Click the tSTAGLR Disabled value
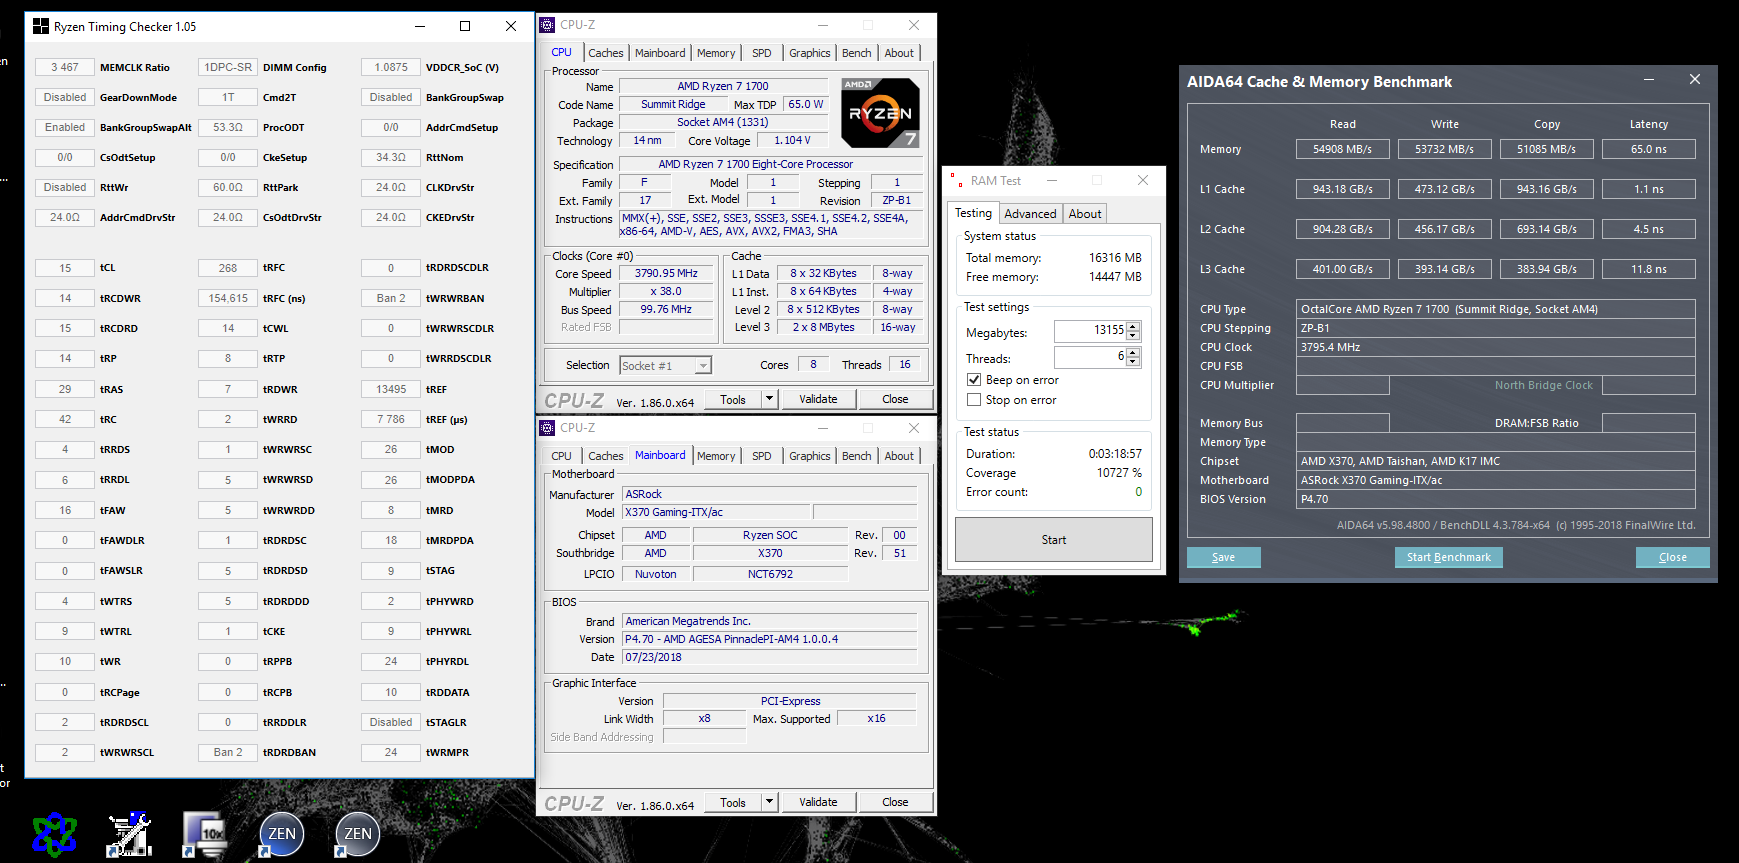The width and height of the screenshot is (1739, 863). pos(391,722)
